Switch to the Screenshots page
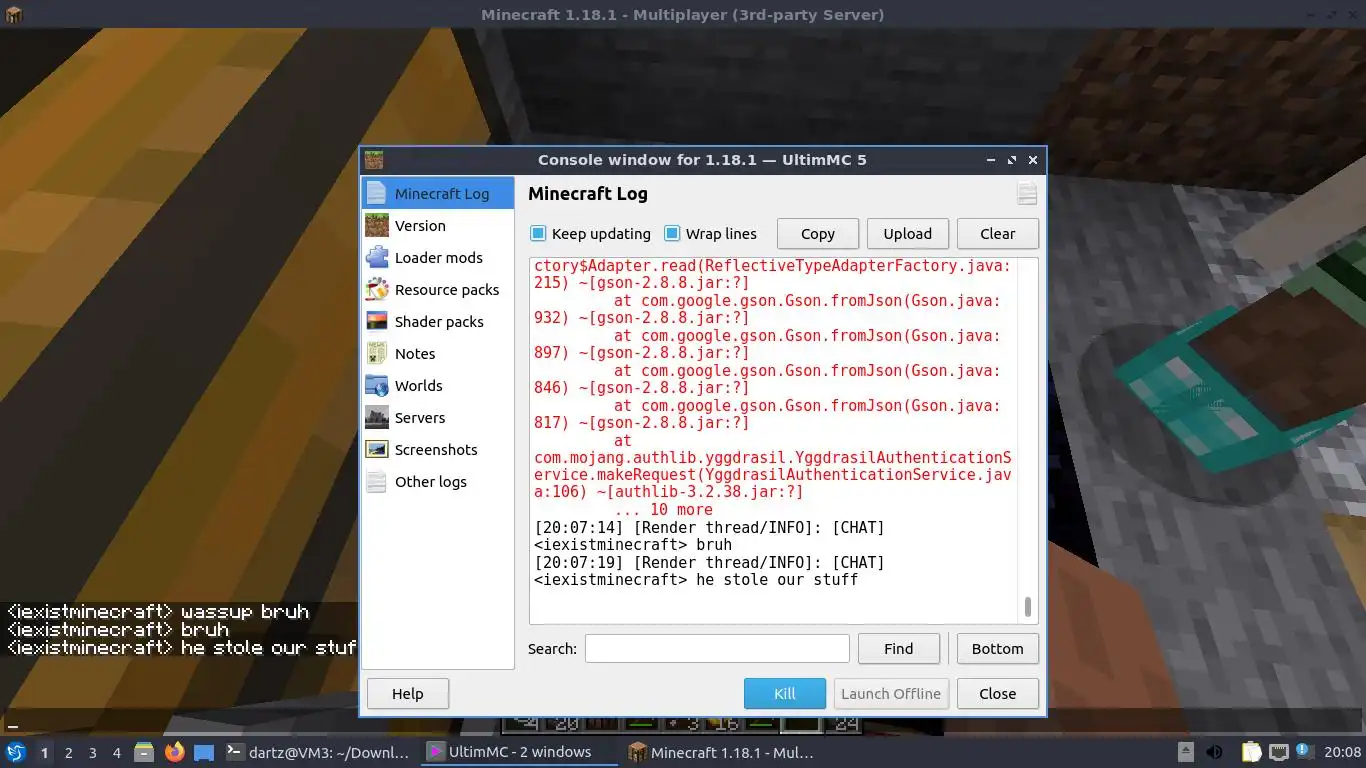 [438, 449]
